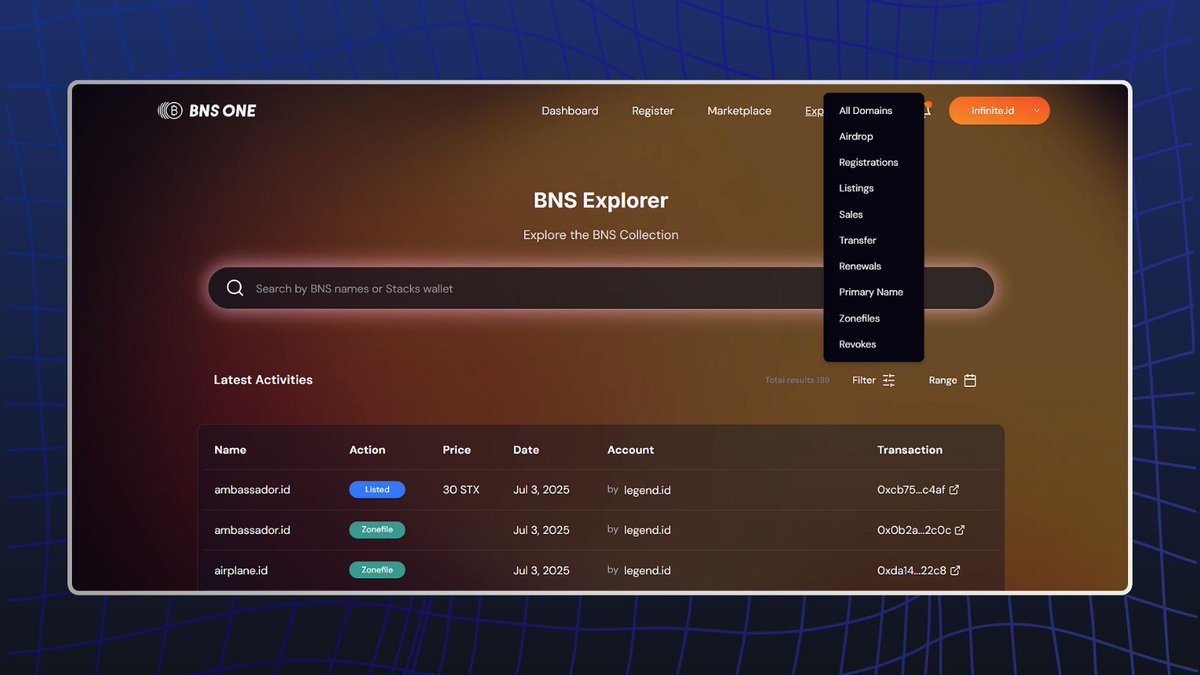Click the Latest Activities heading
This screenshot has height=675, width=1200.
(x=263, y=380)
